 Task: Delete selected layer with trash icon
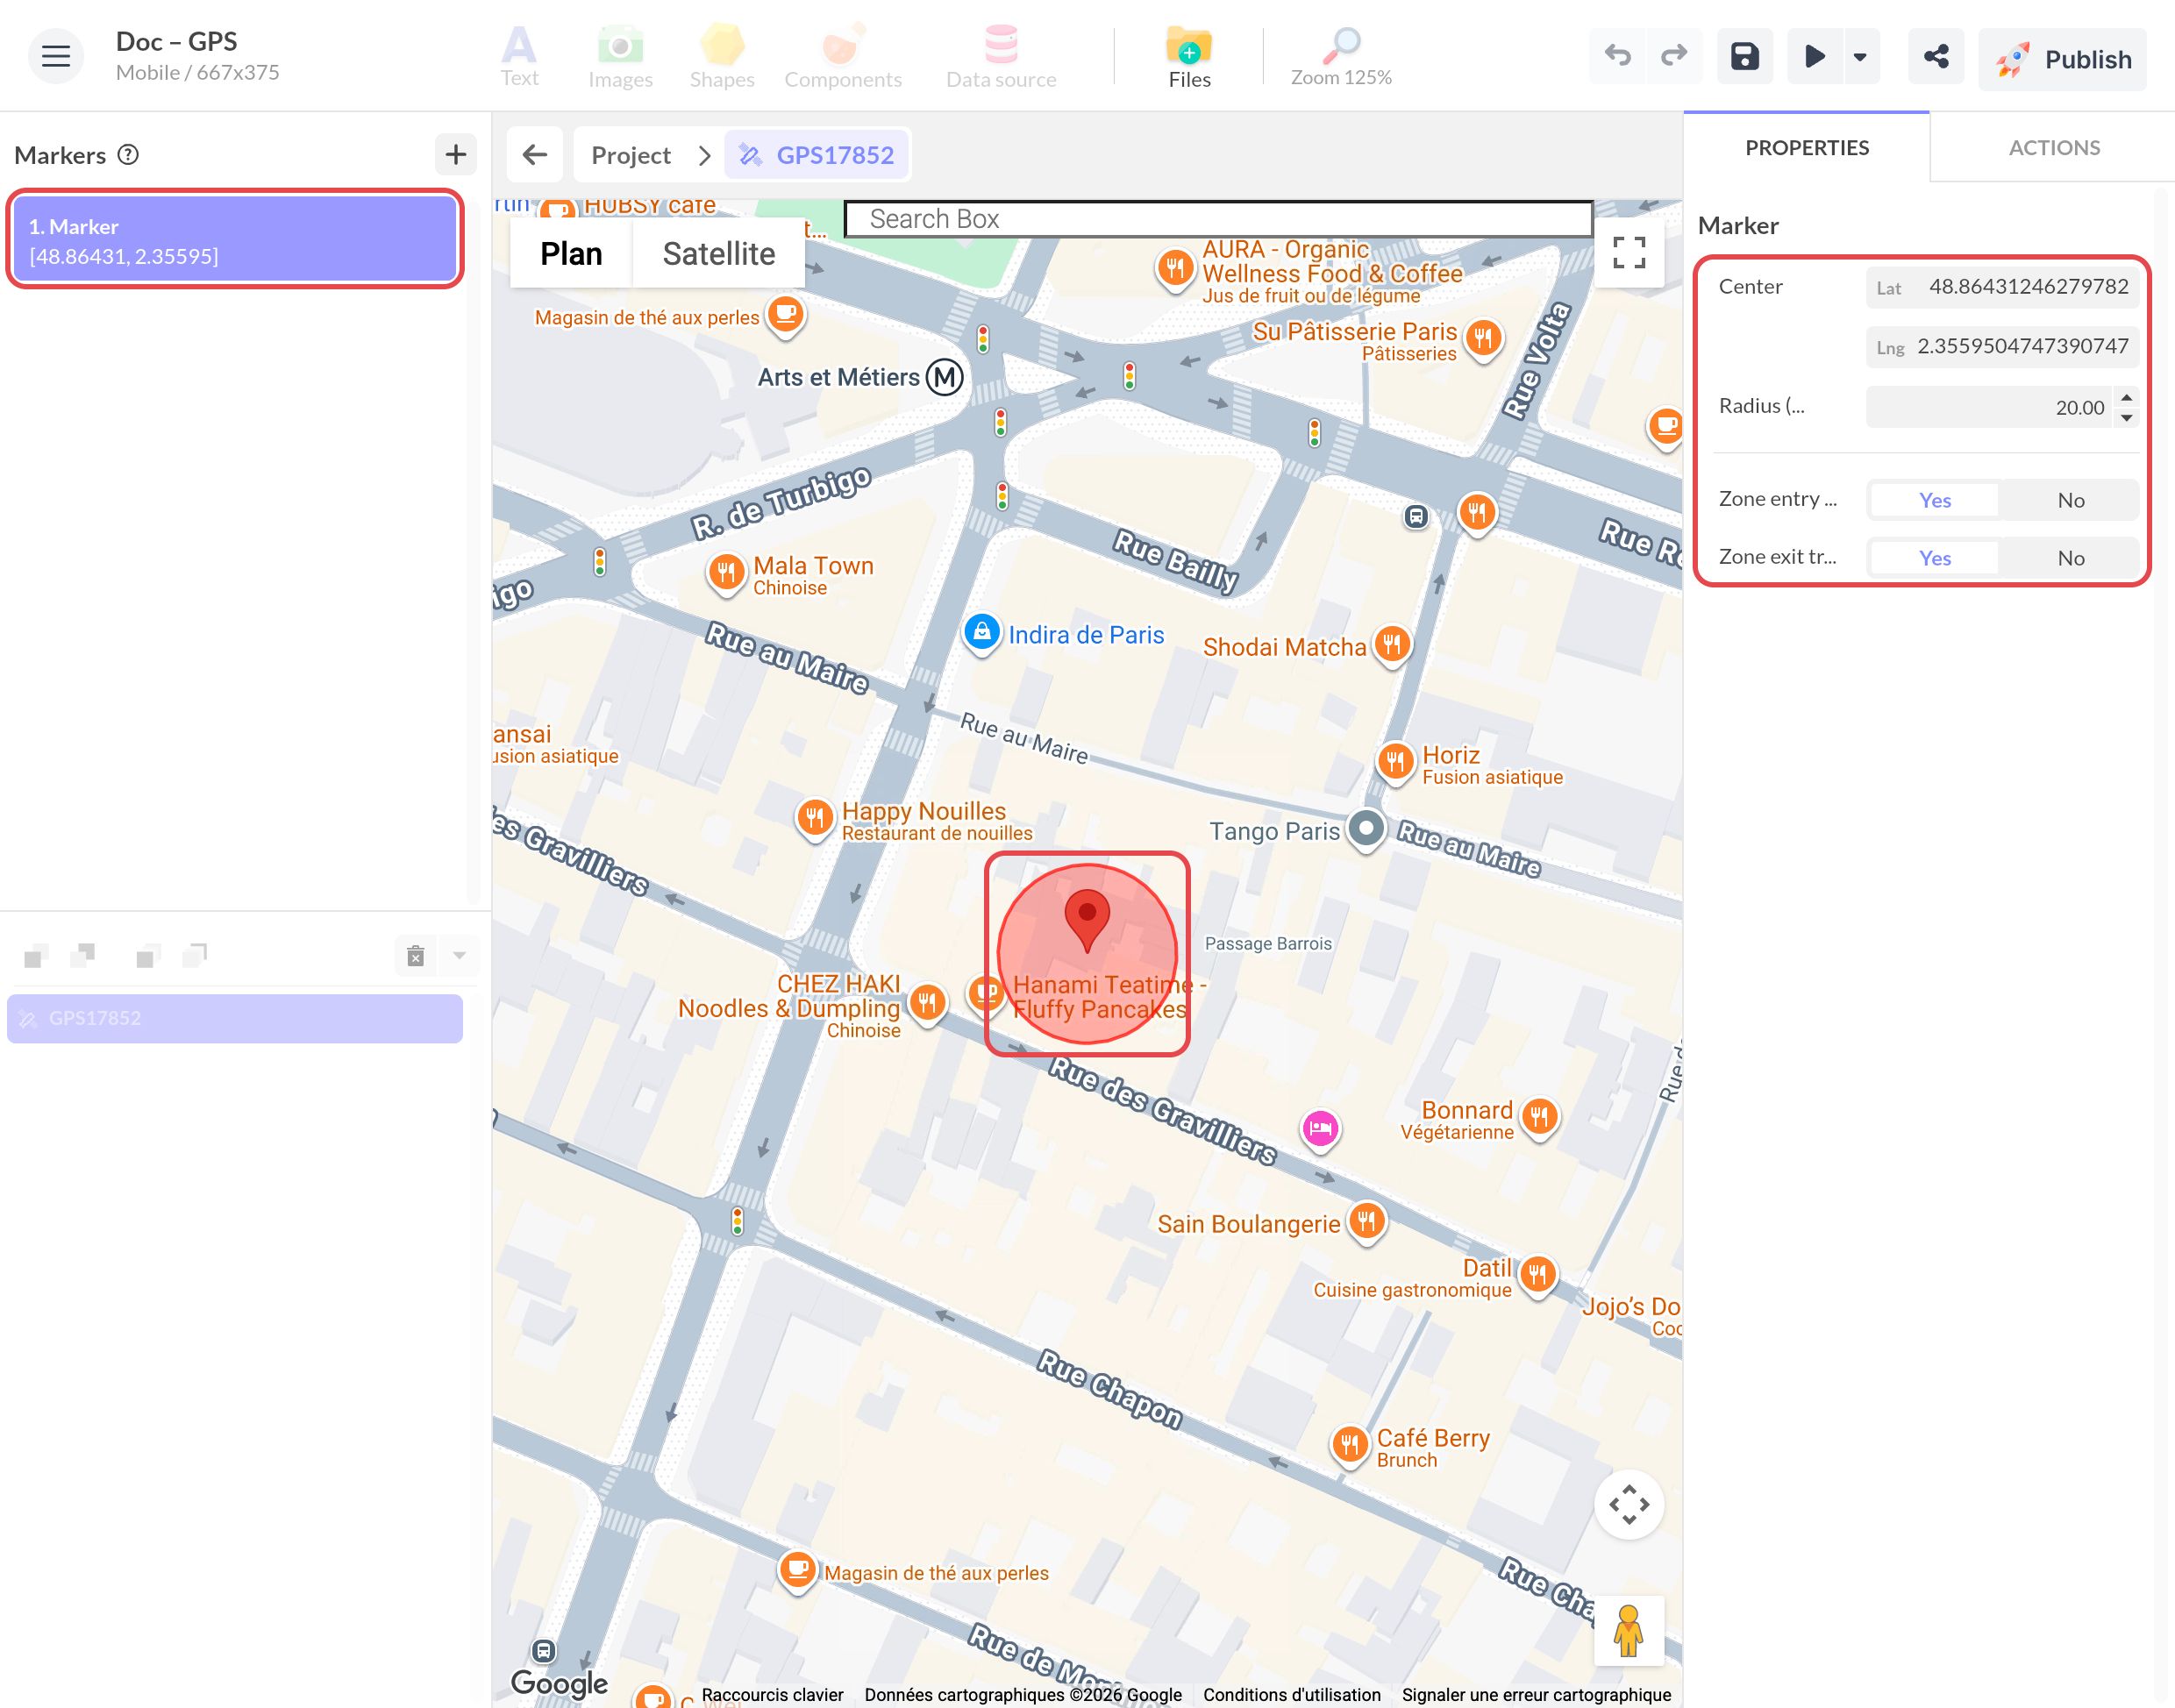pos(416,956)
